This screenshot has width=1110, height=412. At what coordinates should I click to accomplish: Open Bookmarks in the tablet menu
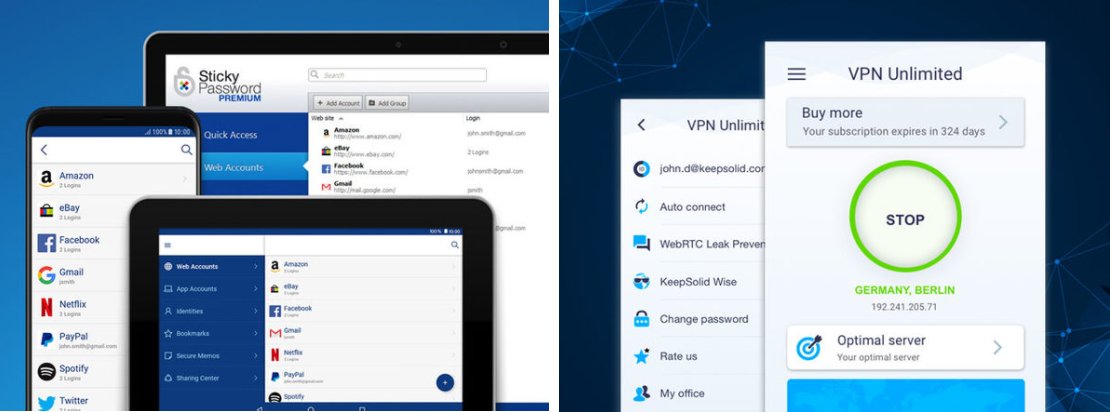pyautogui.click(x=211, y=333)
